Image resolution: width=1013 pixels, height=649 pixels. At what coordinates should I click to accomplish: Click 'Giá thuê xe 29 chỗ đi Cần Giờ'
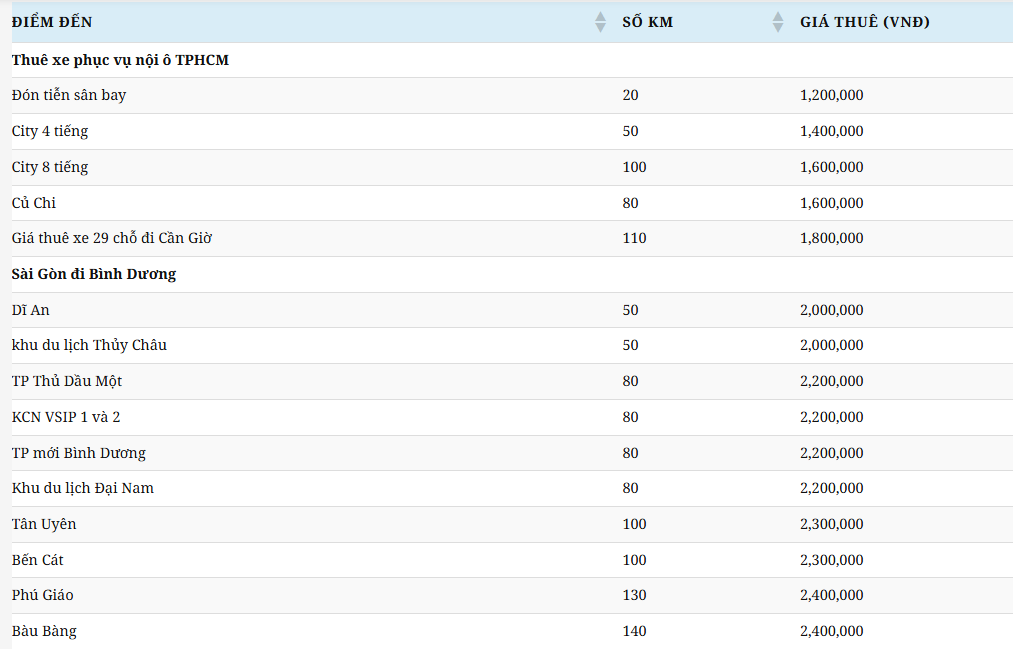click(x=112, y=238)
